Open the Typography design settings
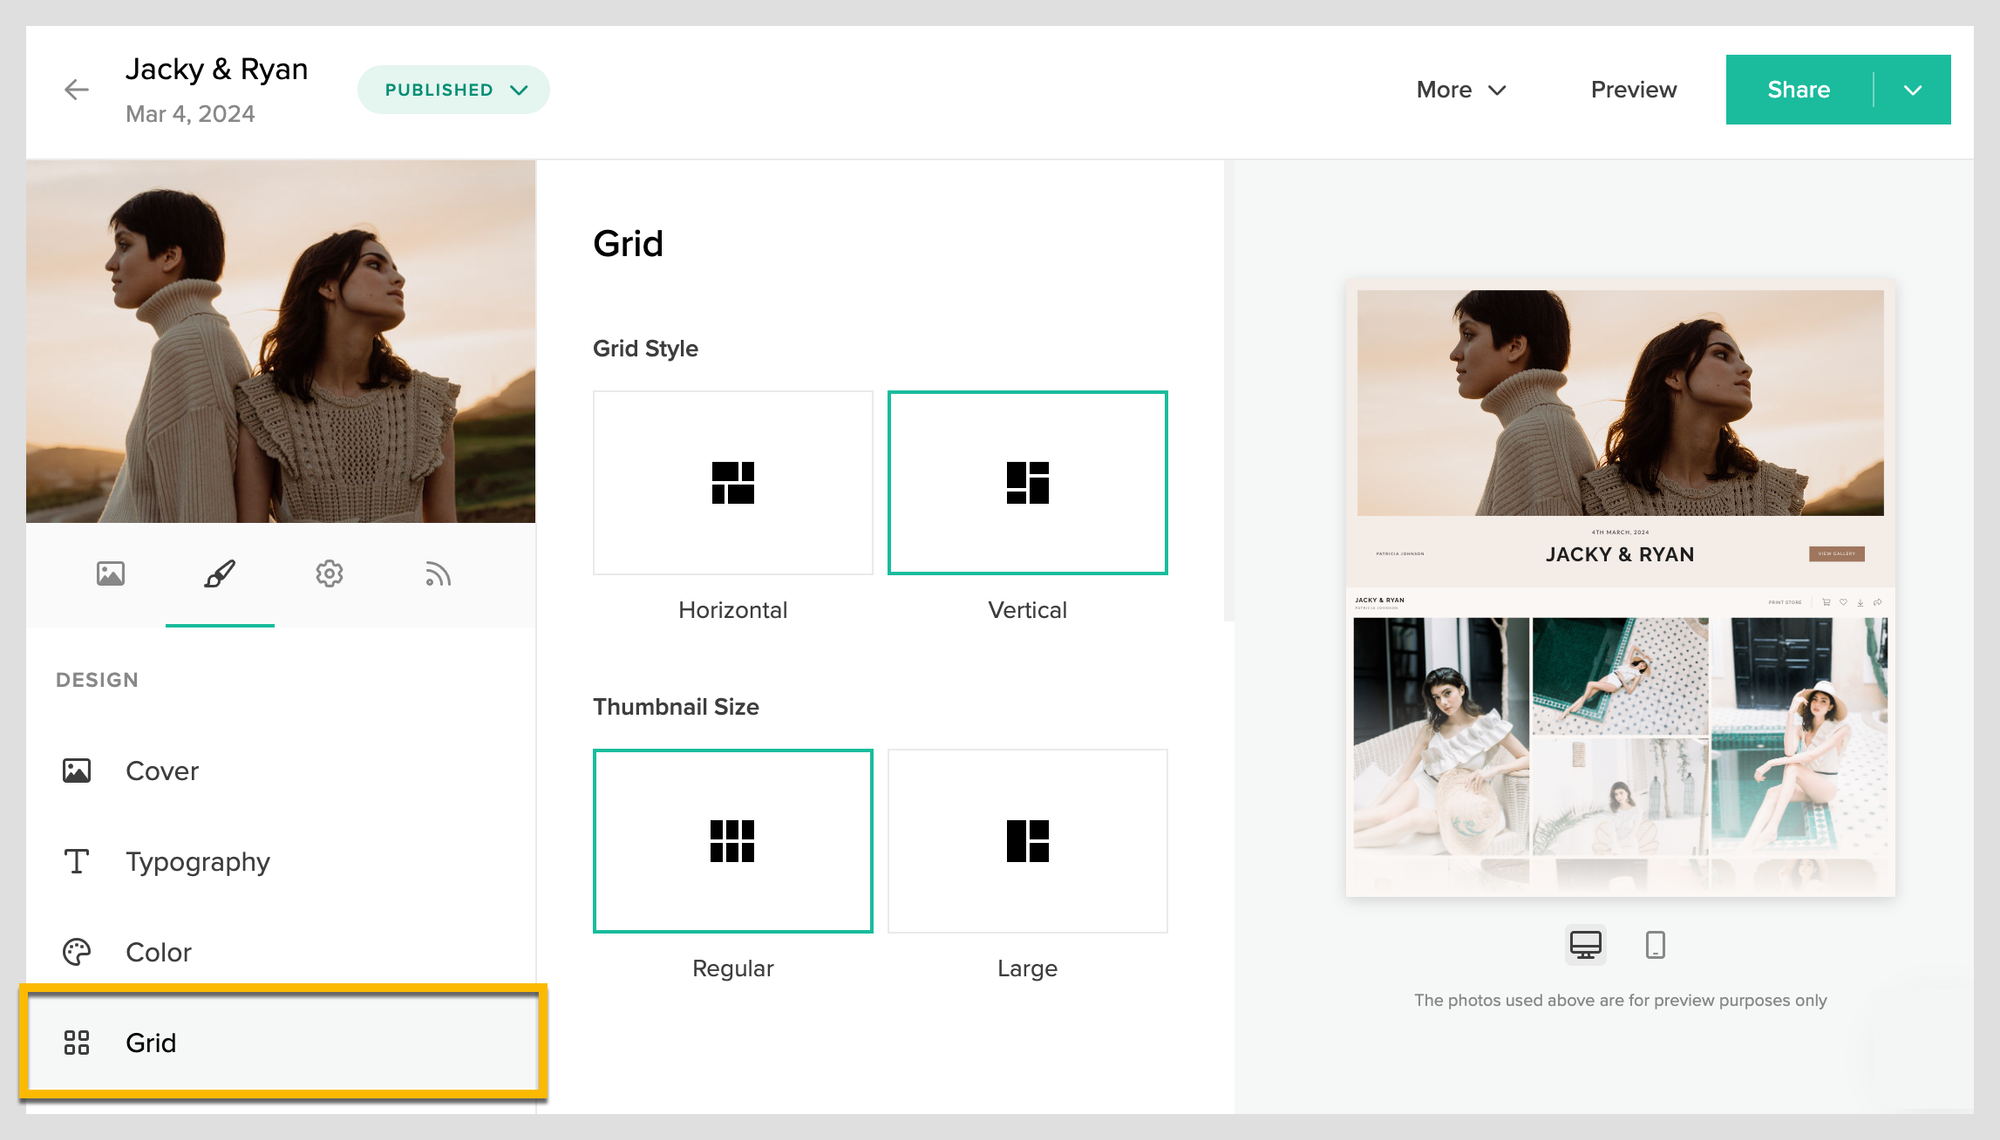The image size is (2000, 1140). pos(197,861)
